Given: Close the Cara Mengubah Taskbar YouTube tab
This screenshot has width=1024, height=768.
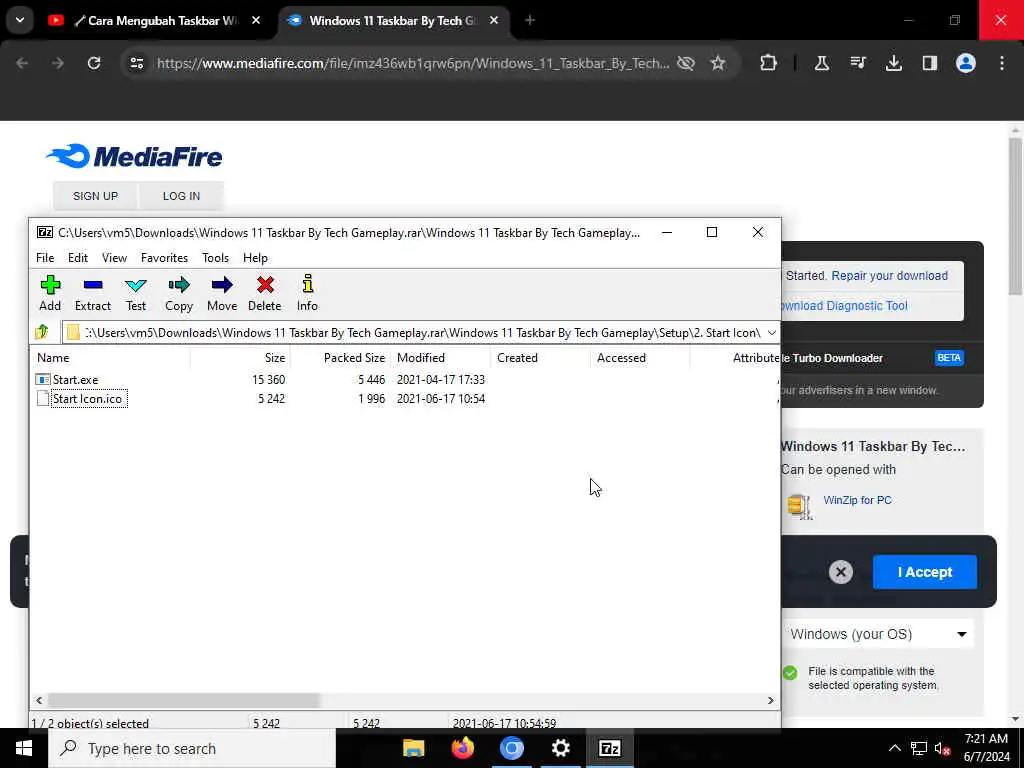Looking at the screenshot, I should click(x=256, y=21).
